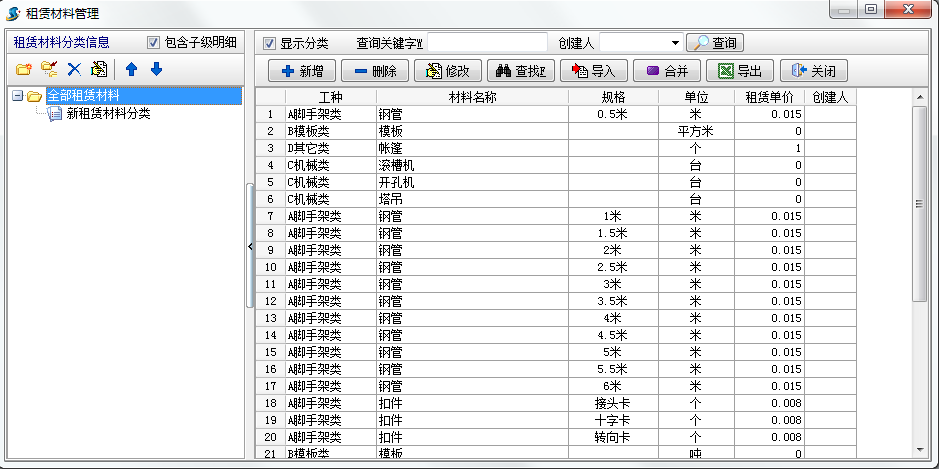Click the 导出 export to Excel button

click(x=739, y=71)
